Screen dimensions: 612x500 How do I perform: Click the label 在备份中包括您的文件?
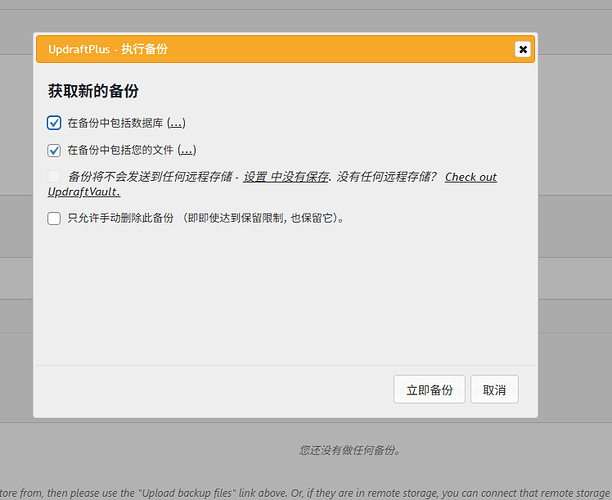point(120,150)
